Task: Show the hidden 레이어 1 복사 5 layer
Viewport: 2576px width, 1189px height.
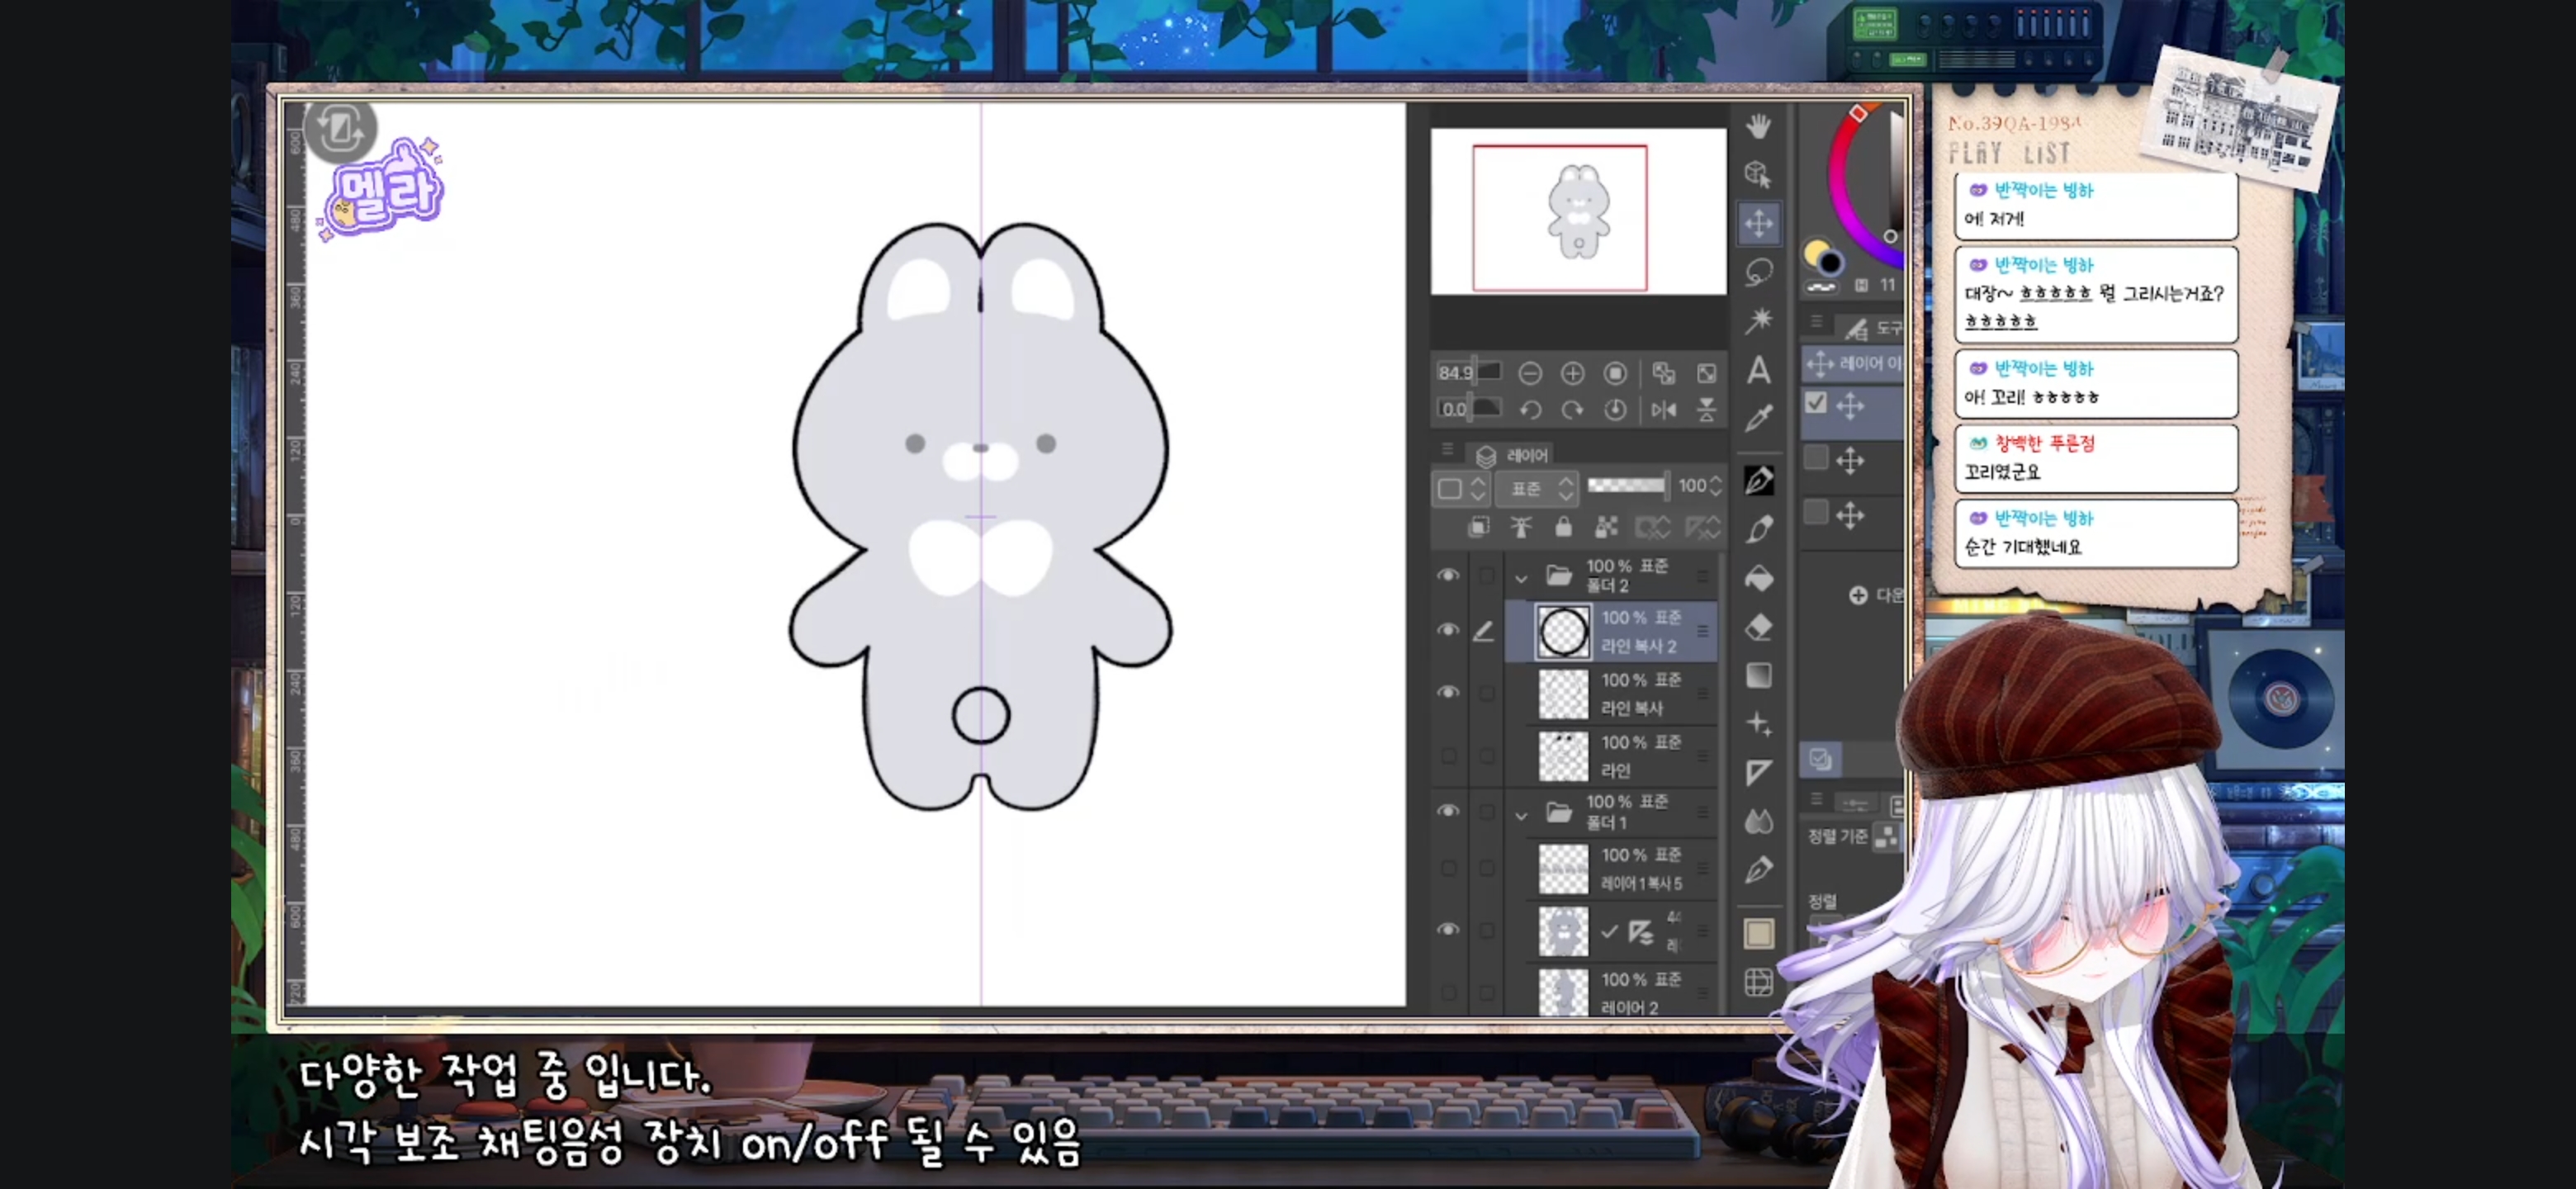Action: (x=1447, y=869)
